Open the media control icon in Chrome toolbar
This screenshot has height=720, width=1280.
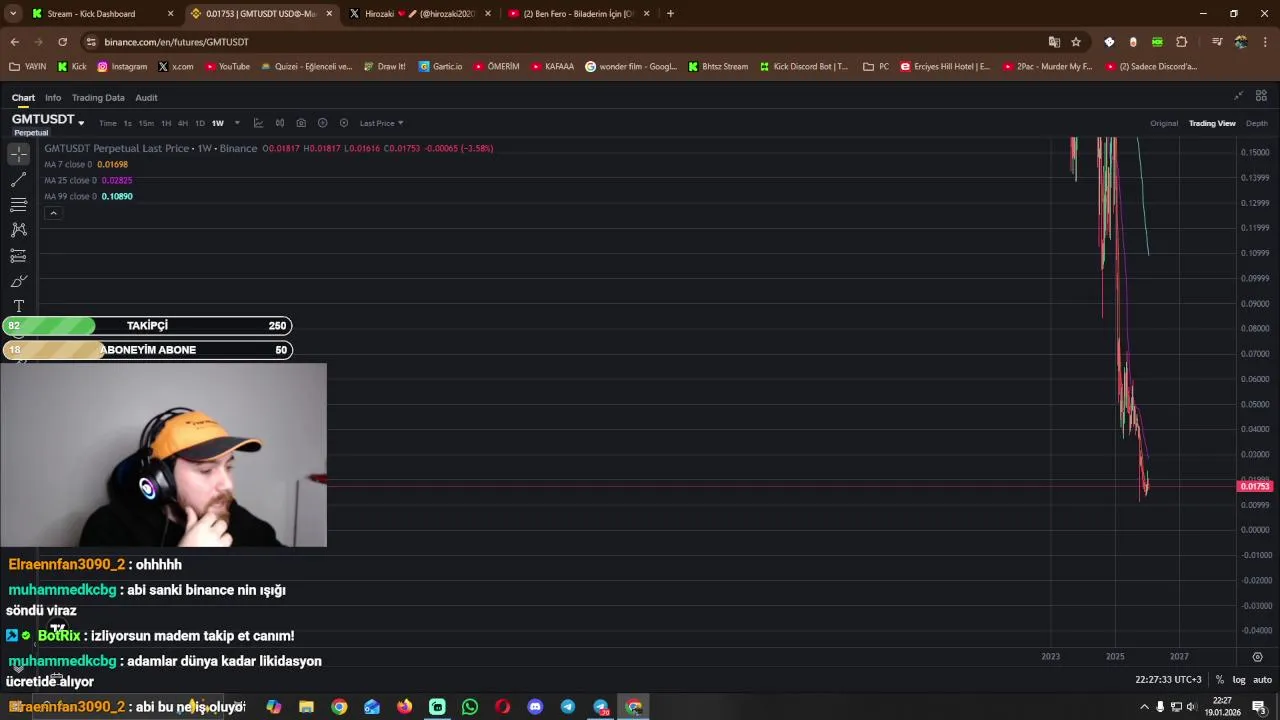[1217, 42]
